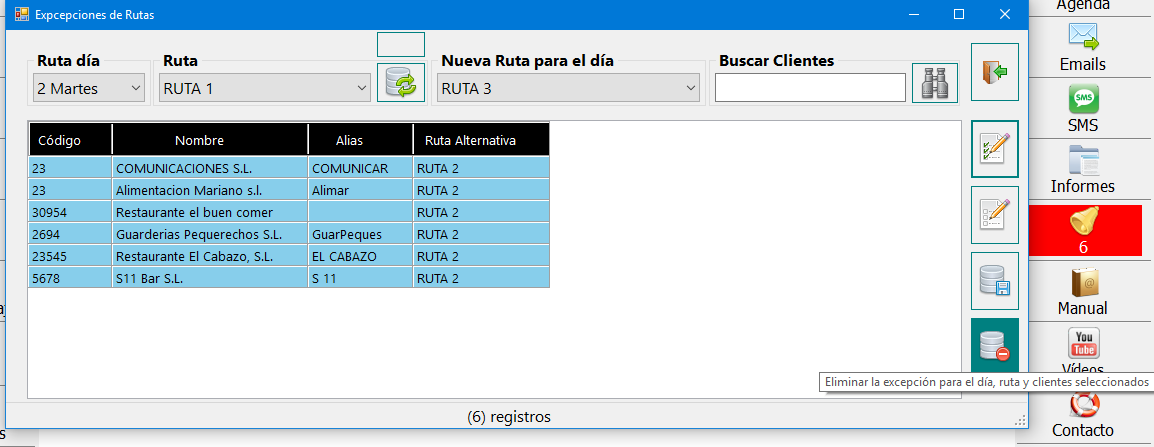The width and height of the screenshot is (1154, 447).
Task: Open the Manual book icon
Action: (1083, 292)
